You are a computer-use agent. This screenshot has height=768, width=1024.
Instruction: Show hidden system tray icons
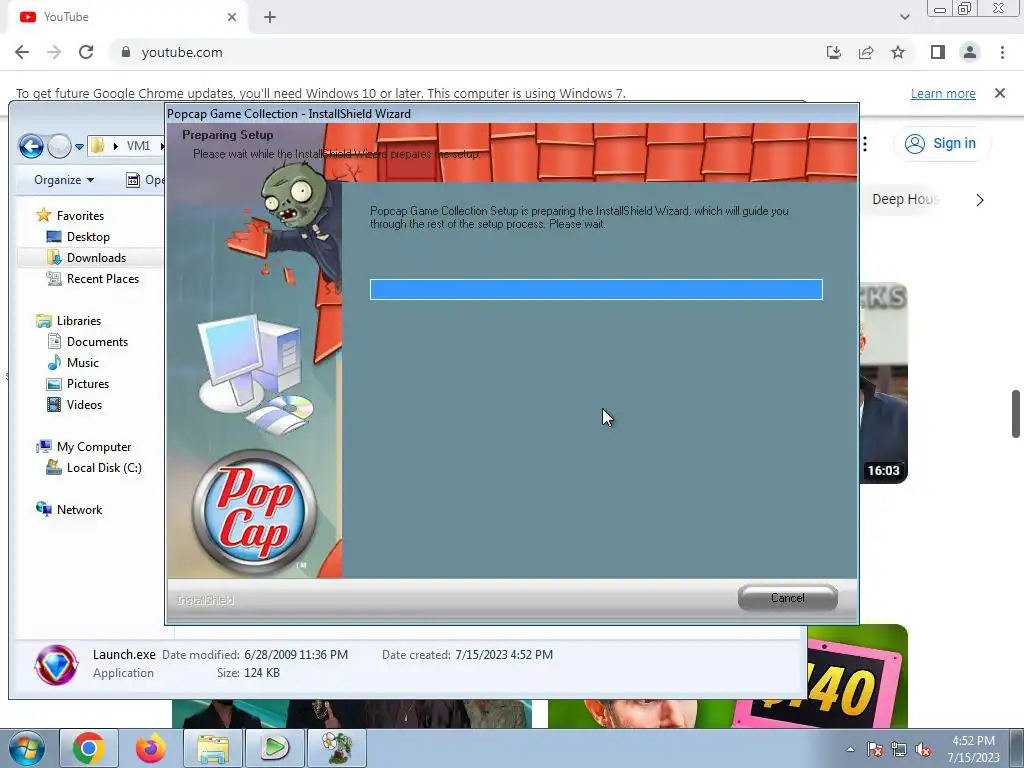tap(850, 749)
